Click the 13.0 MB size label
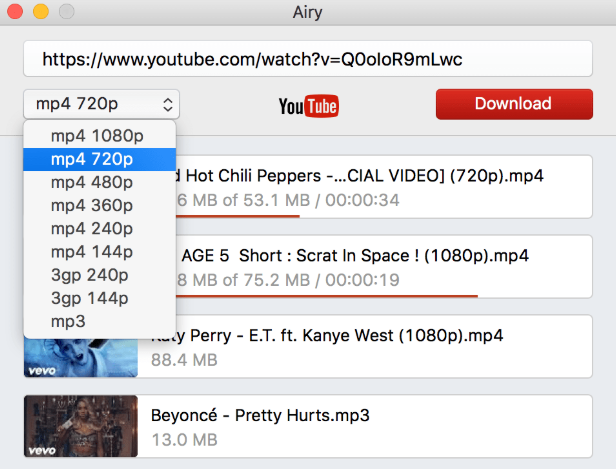616x469 pixels. tap(184, 440)
